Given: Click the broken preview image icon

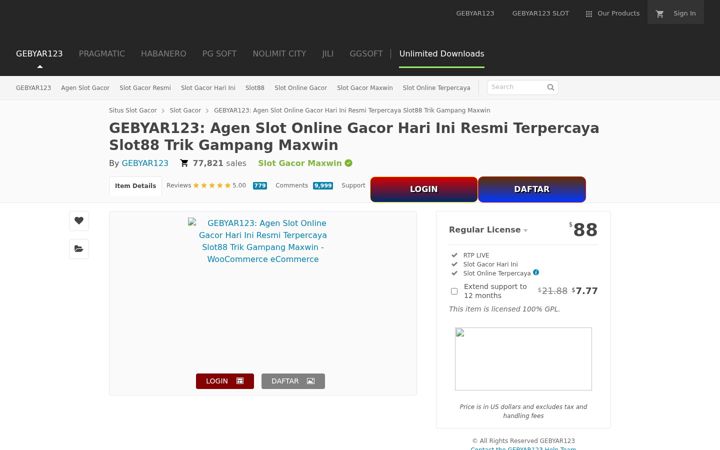Looking at the screenshot, I should 192,222.
